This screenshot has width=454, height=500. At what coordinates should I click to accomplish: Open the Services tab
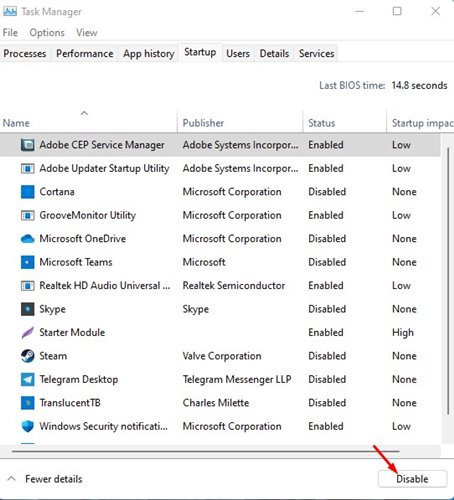click(316, 54)
